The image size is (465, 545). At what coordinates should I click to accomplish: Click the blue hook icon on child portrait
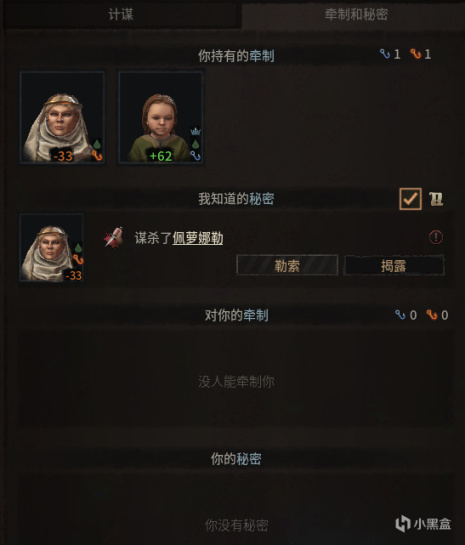point(196,156)
